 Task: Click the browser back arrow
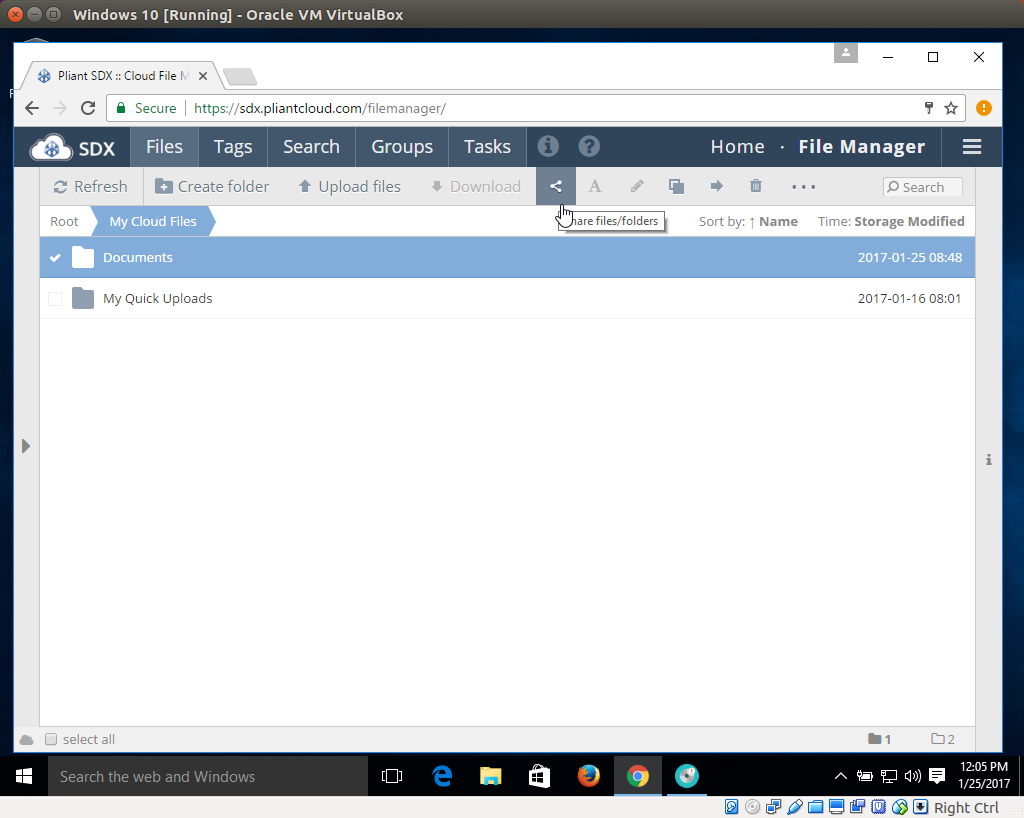(32, 108)
